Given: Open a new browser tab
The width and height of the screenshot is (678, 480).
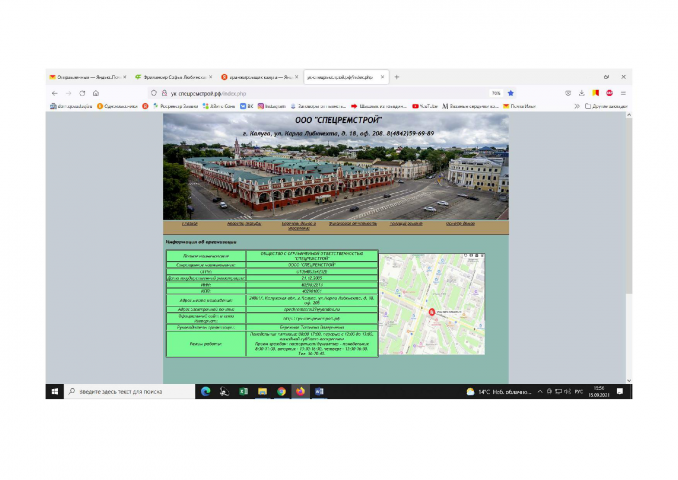Looking at the screenshot, I should click(x=397, y=77).
